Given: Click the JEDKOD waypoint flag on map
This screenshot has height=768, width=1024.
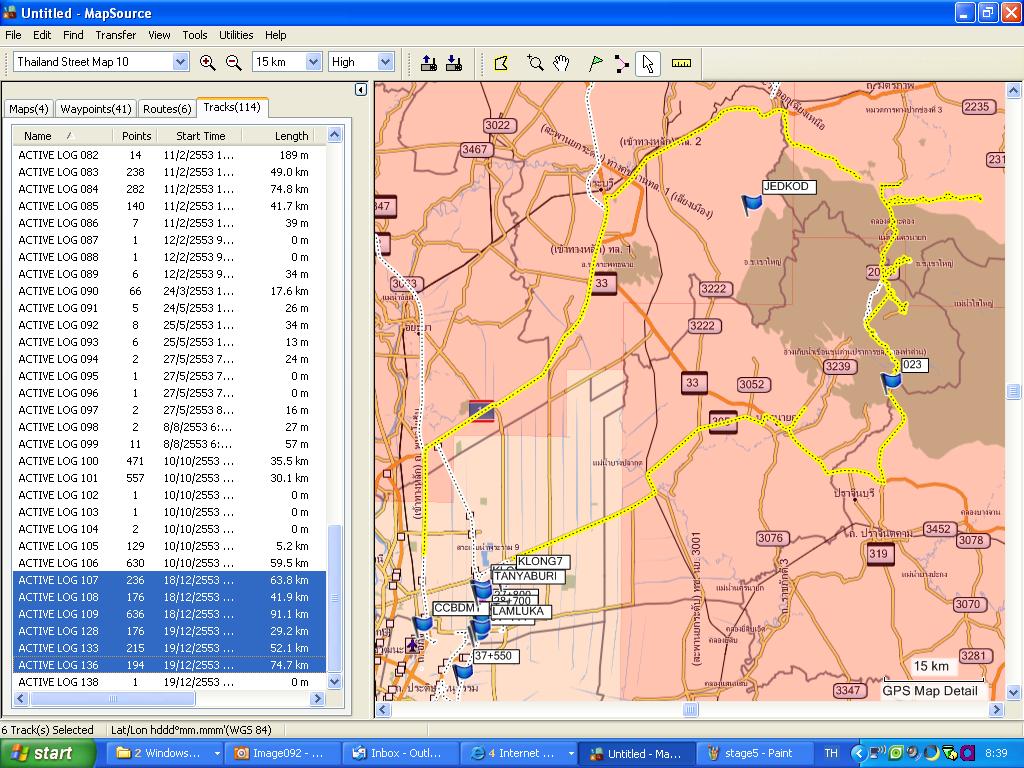Looking at the screenshot, I should [x=752, y=204].
